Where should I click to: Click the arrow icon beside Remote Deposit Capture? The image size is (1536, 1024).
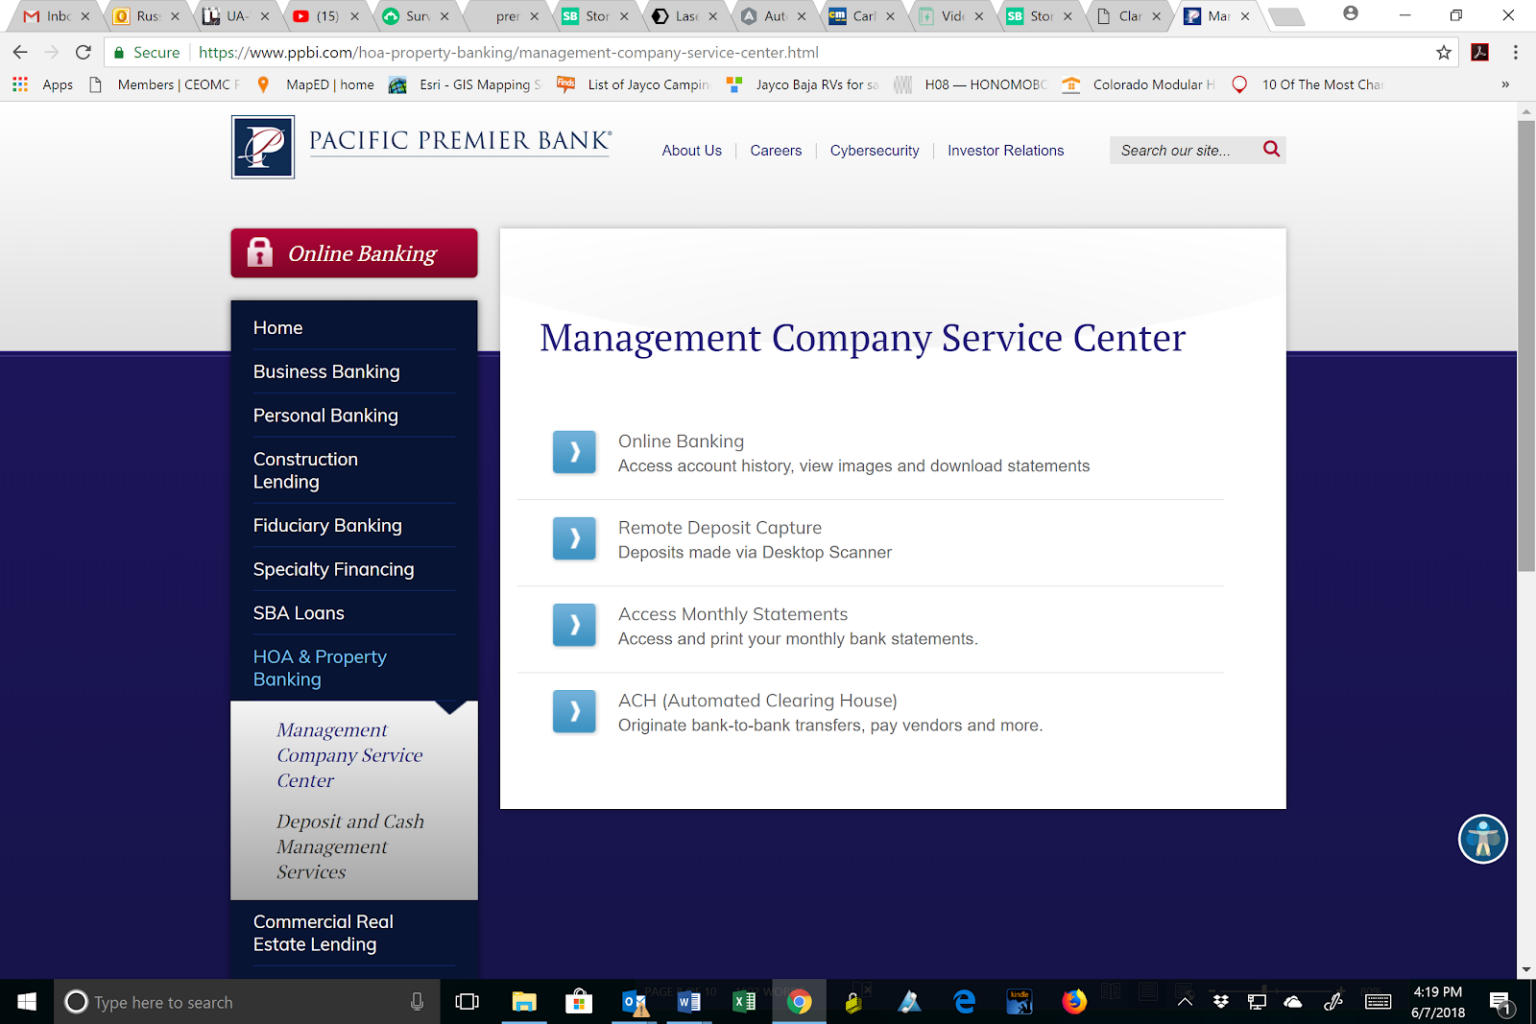[x=574, y=539]
